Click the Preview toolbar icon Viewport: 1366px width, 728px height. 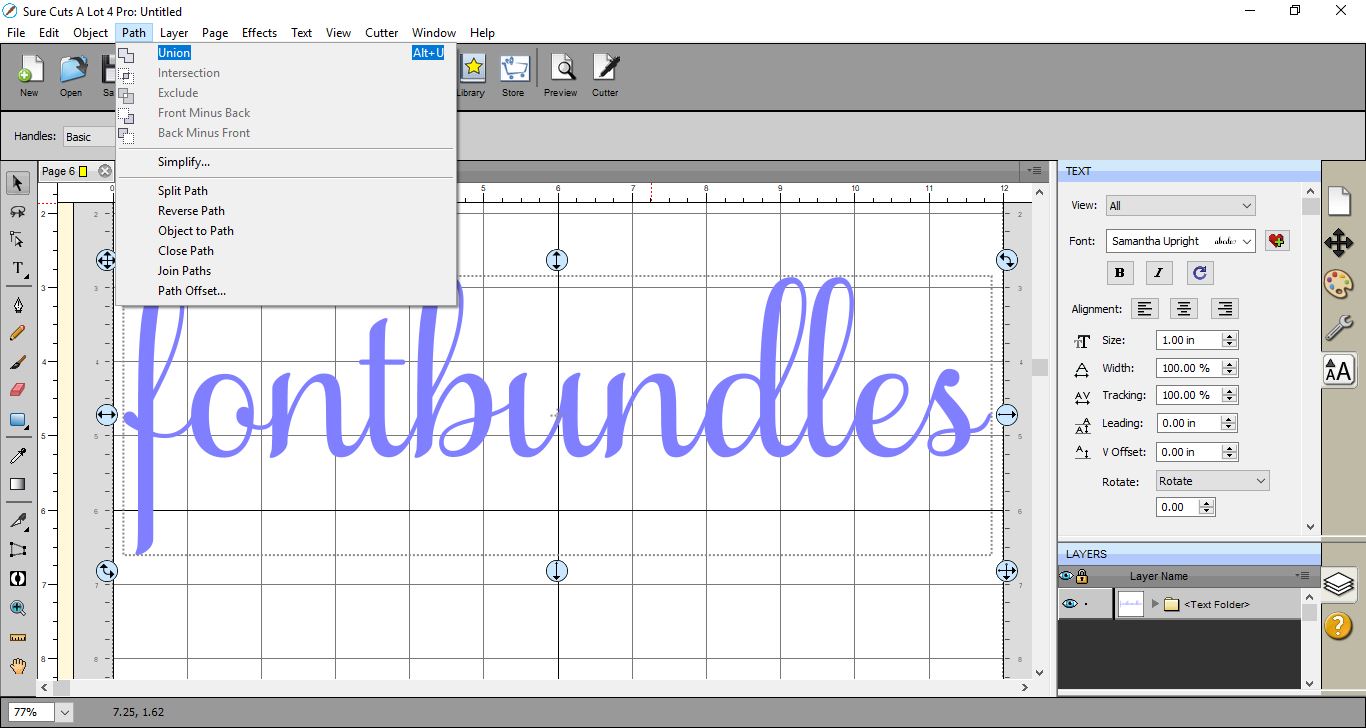click(x=561, y=76)
